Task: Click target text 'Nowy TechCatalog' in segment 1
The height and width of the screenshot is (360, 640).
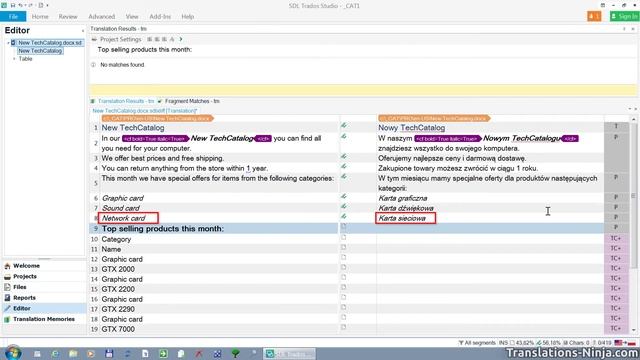Action: 411,128
